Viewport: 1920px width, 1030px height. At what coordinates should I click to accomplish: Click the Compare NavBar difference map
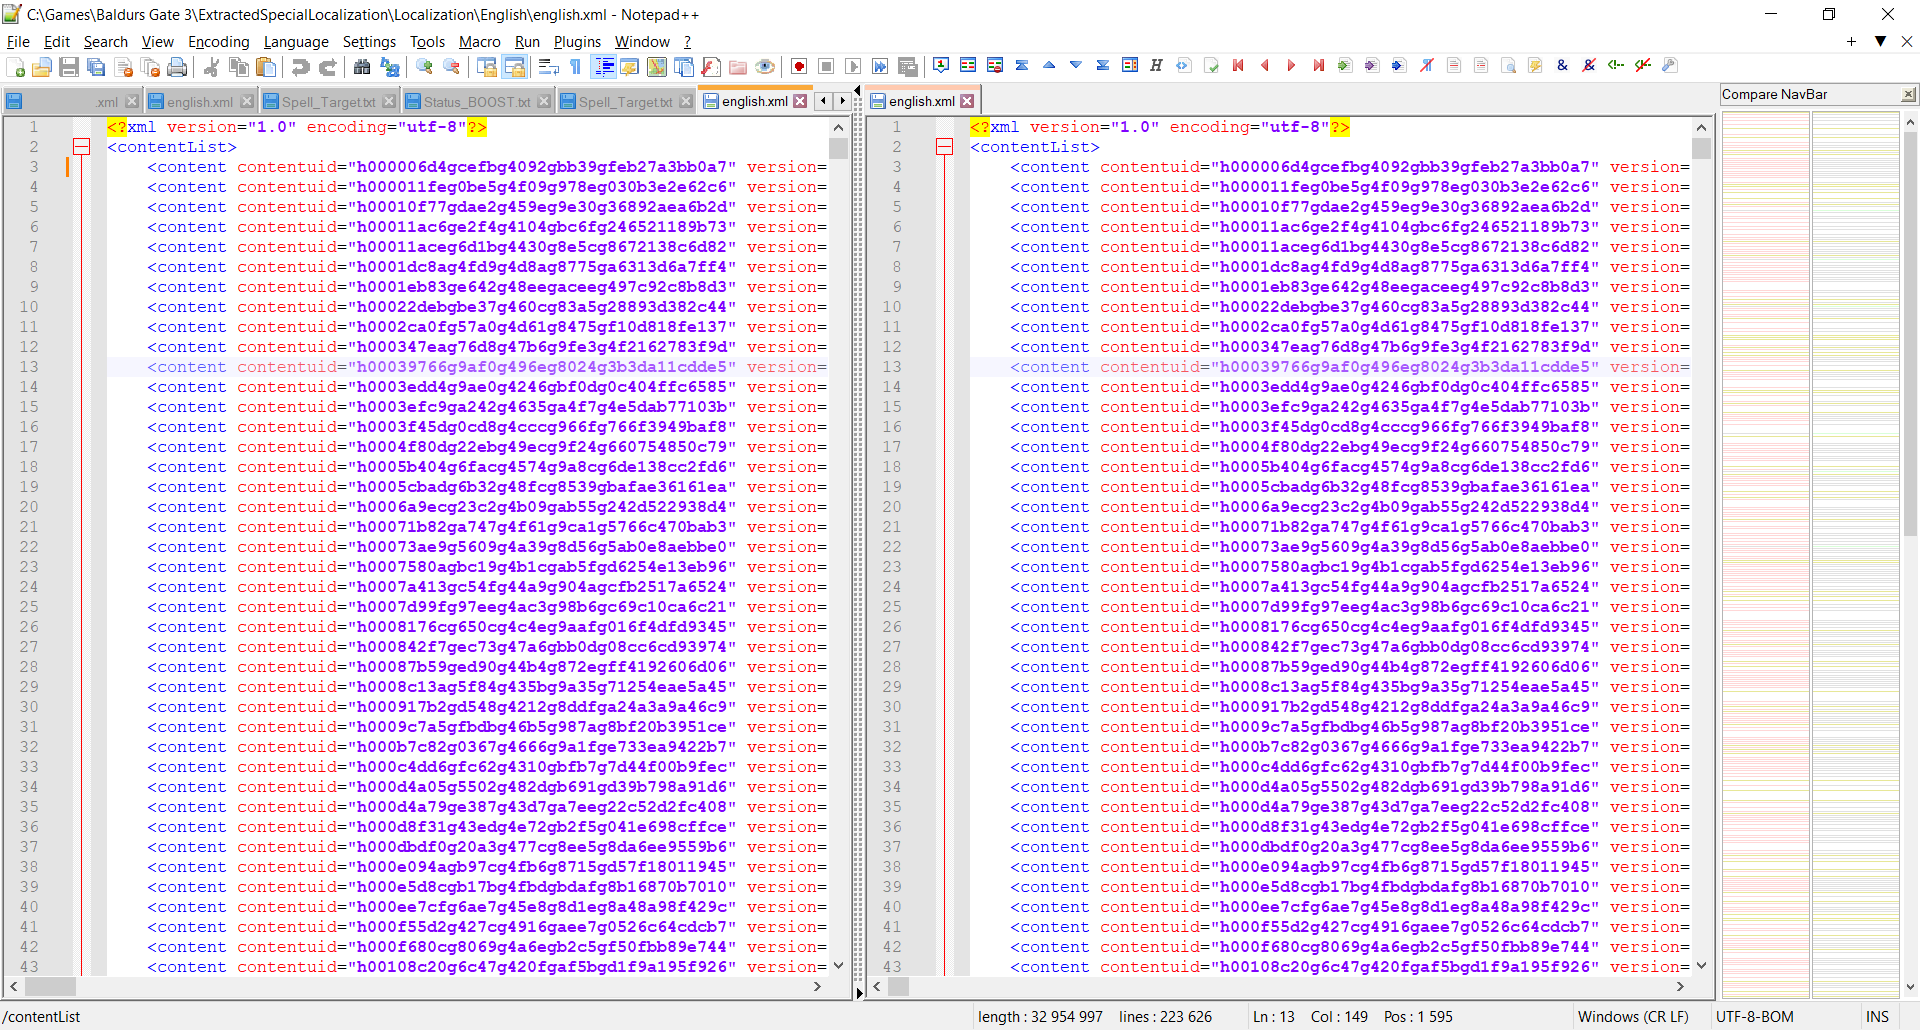click(1810, 555)
